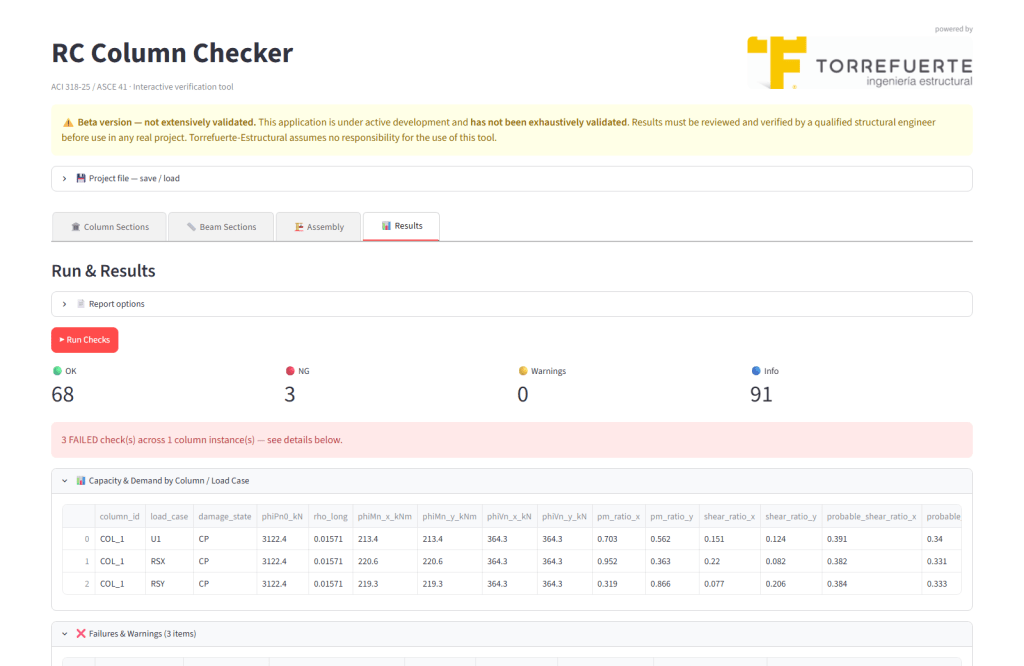Switch to the Beam Sections tab
Image resolution: width=1024 pixels, height=666 pixels.
tap(221, 227)
